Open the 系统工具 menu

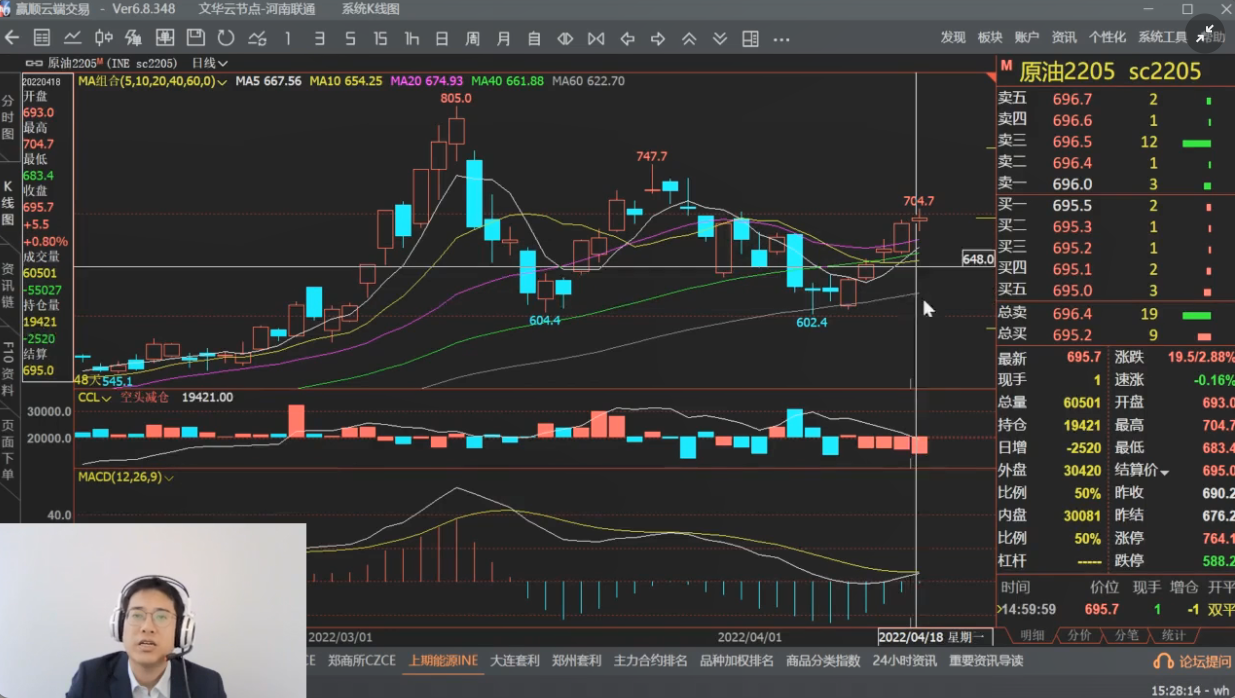[1162, 37]
